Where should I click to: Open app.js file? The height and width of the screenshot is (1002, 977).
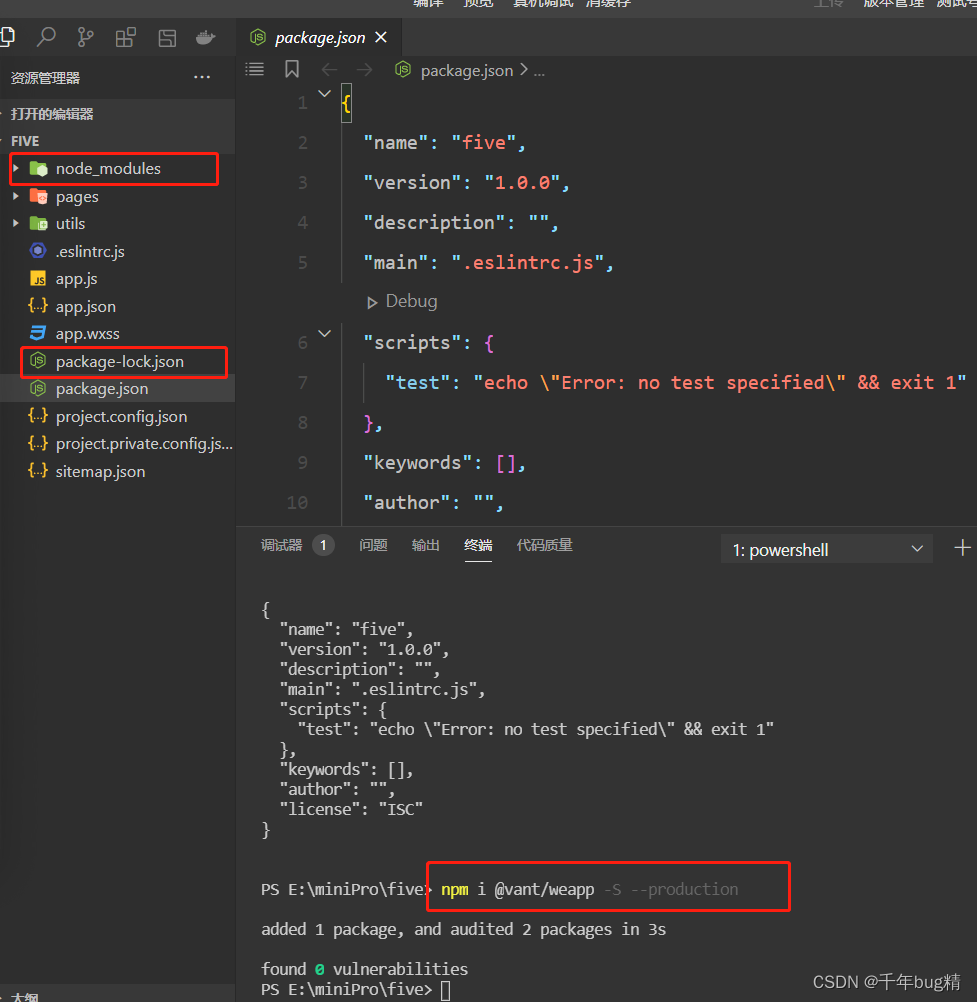click(x=76, y=279)
